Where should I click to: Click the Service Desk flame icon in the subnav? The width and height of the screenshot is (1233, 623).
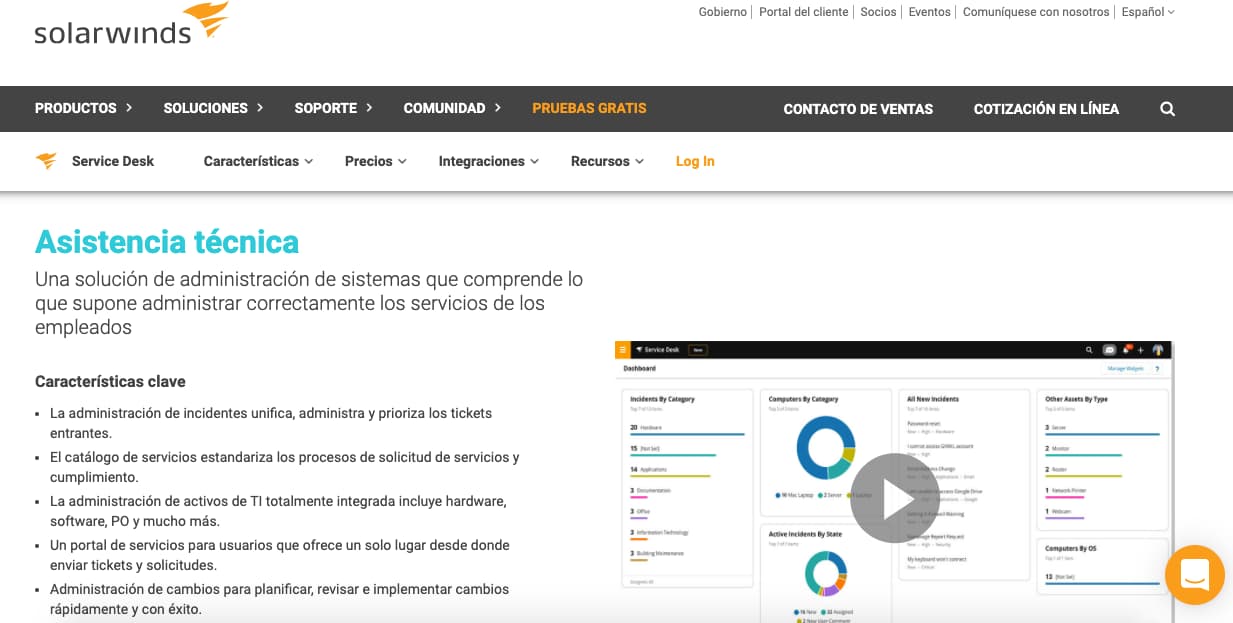coord(44,161)
